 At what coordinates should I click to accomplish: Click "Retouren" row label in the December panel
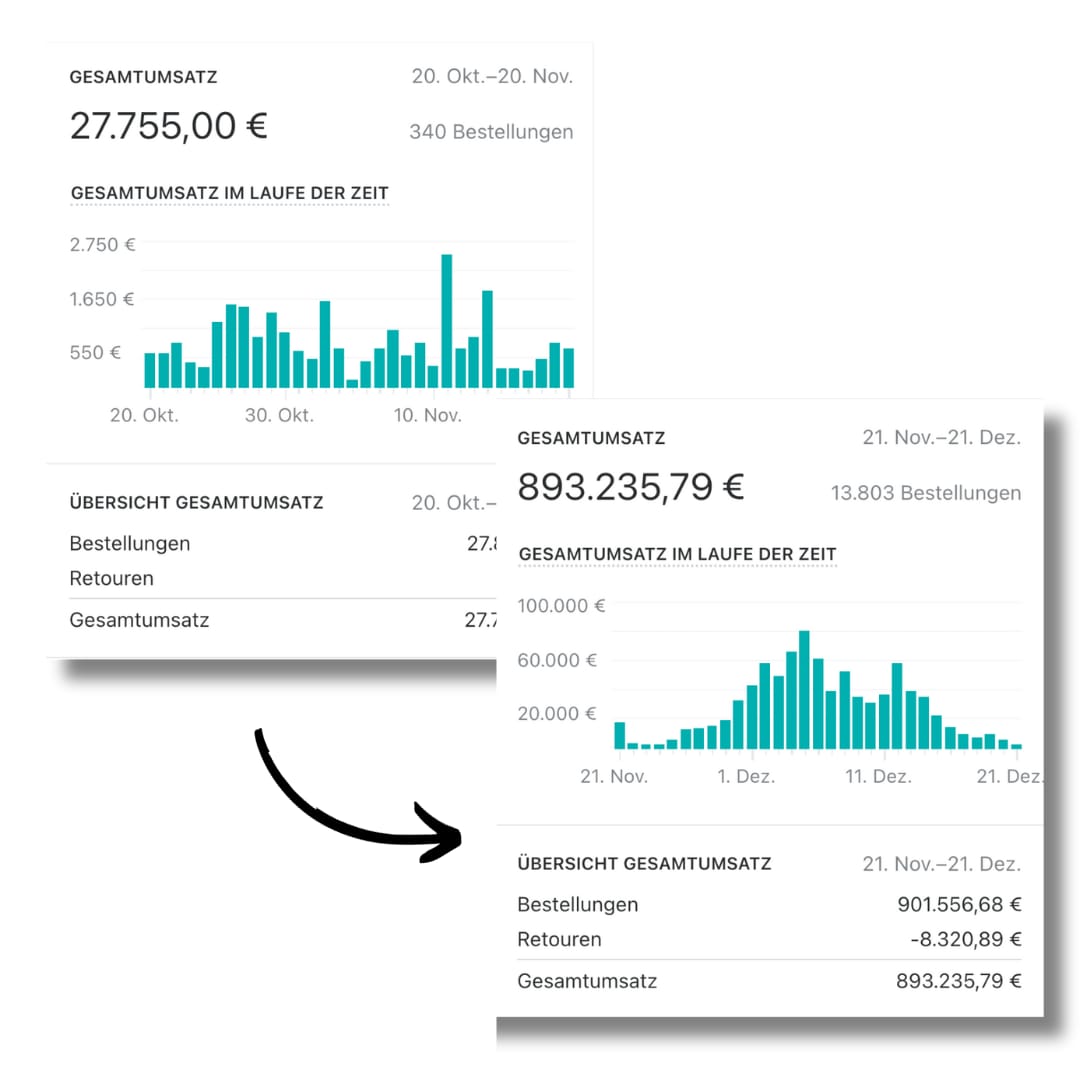559,939
